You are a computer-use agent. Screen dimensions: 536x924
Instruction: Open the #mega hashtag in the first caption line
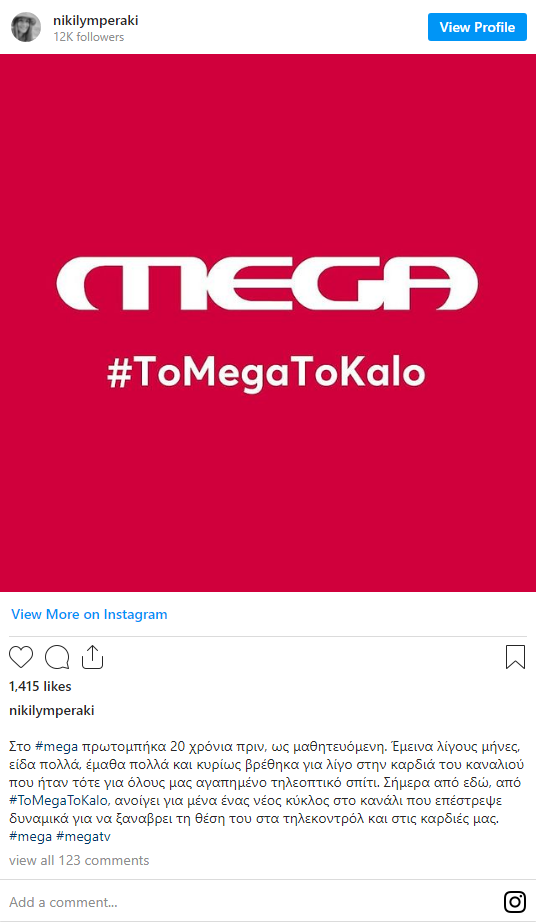[x=57, y=747]
